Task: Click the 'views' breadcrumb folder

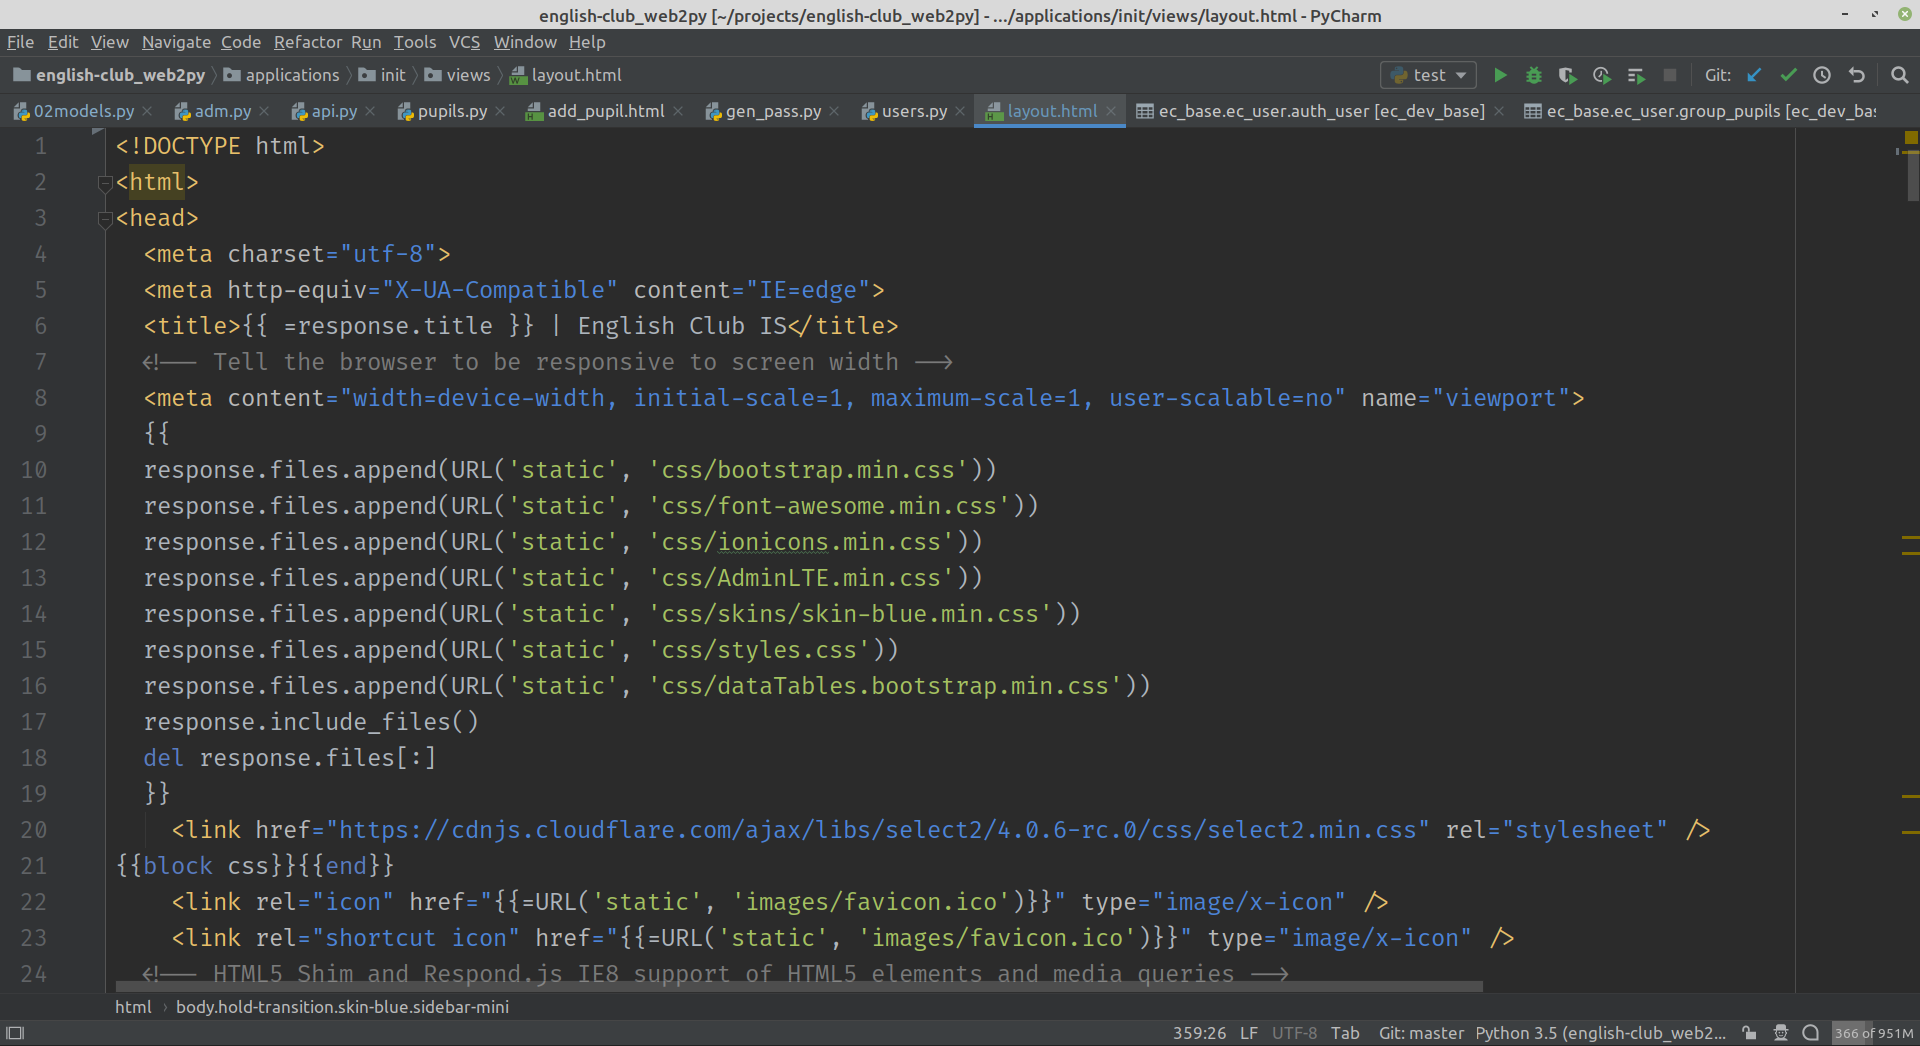Action: [x=458, y=75]
